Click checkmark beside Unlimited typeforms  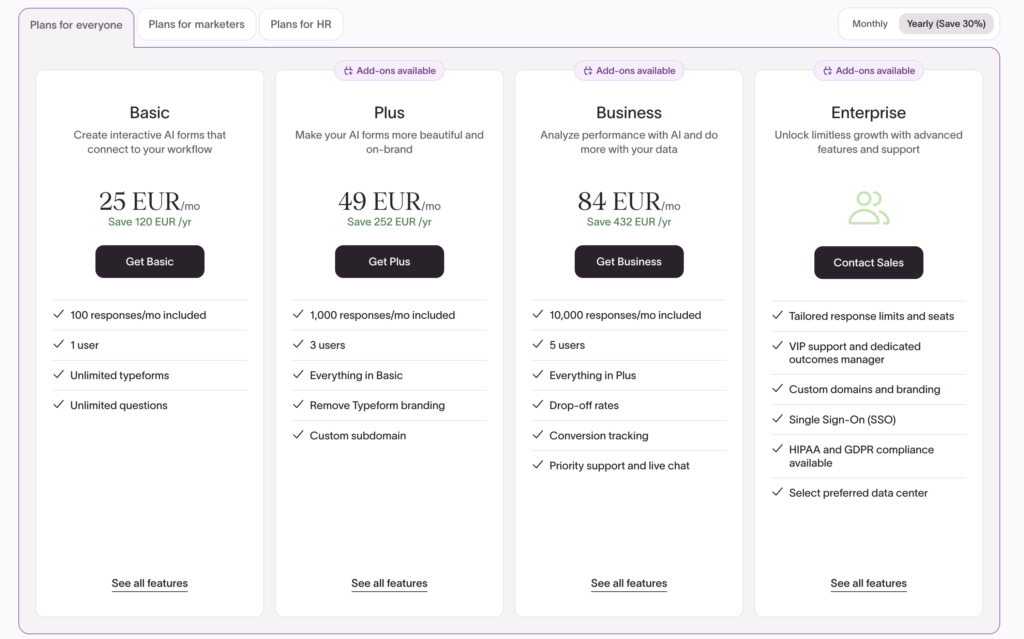tap(59, 375)
